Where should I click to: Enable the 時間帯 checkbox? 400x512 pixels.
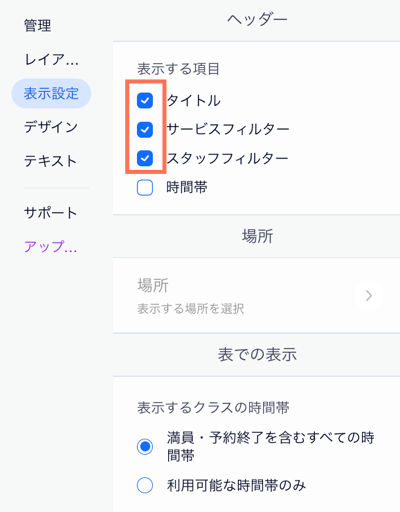pos(145,187)
